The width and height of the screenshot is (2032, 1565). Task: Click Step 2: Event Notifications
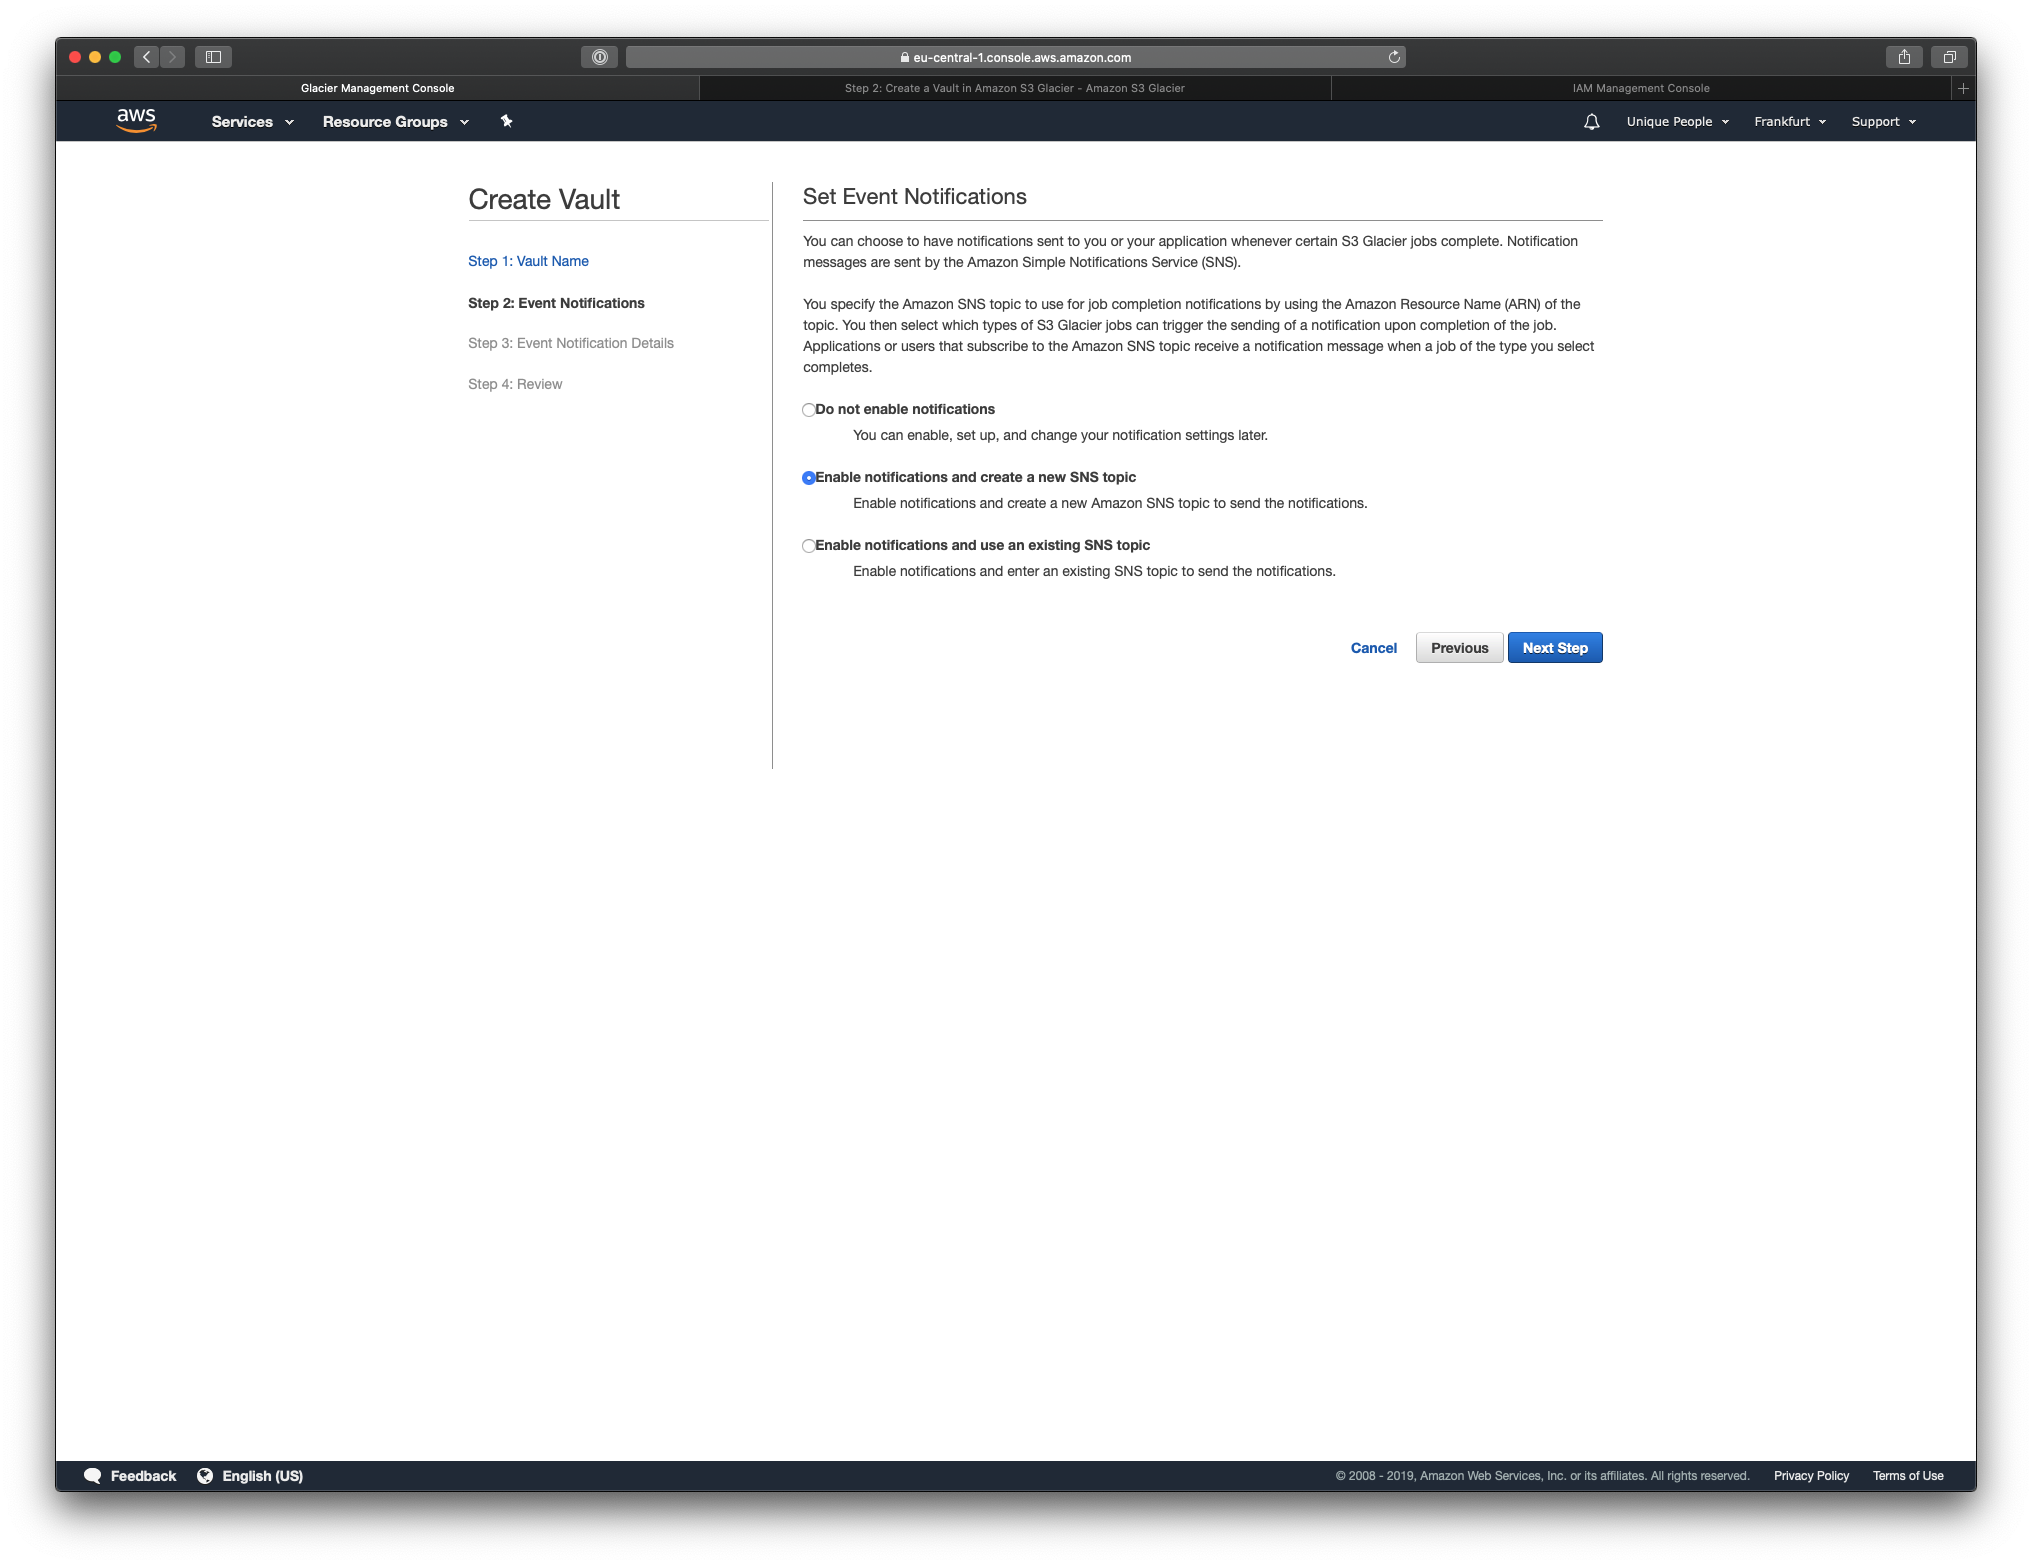pyautogui.click(x=556, y=303)
